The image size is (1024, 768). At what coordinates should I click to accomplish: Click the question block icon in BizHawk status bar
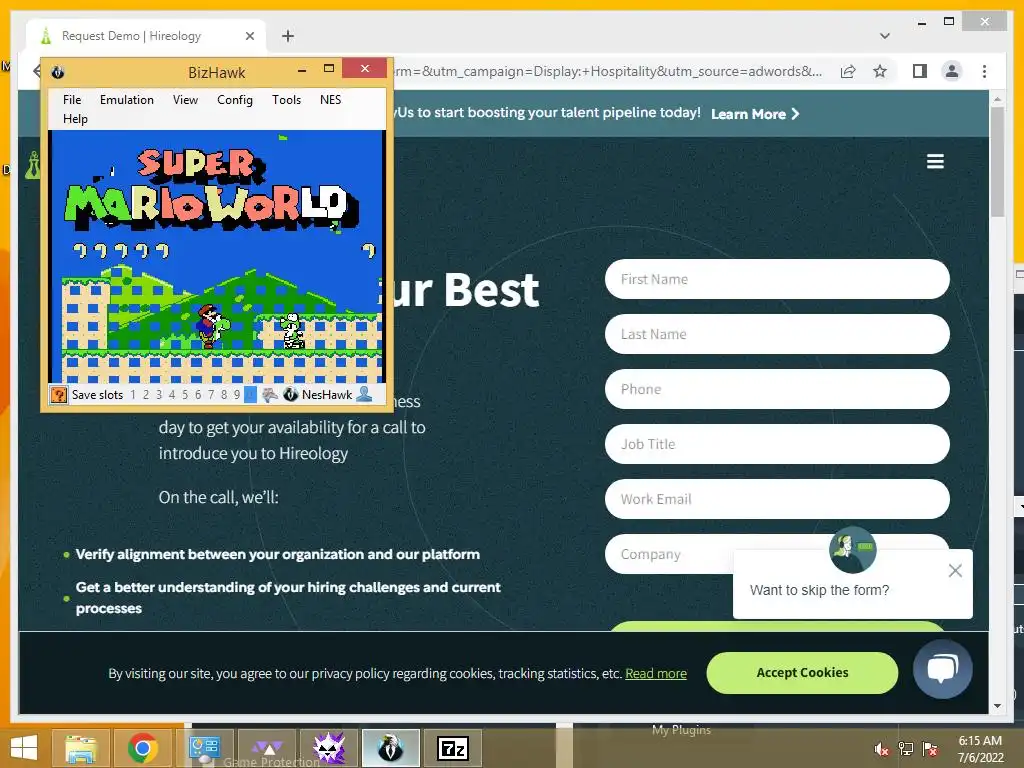pos(59,394)
